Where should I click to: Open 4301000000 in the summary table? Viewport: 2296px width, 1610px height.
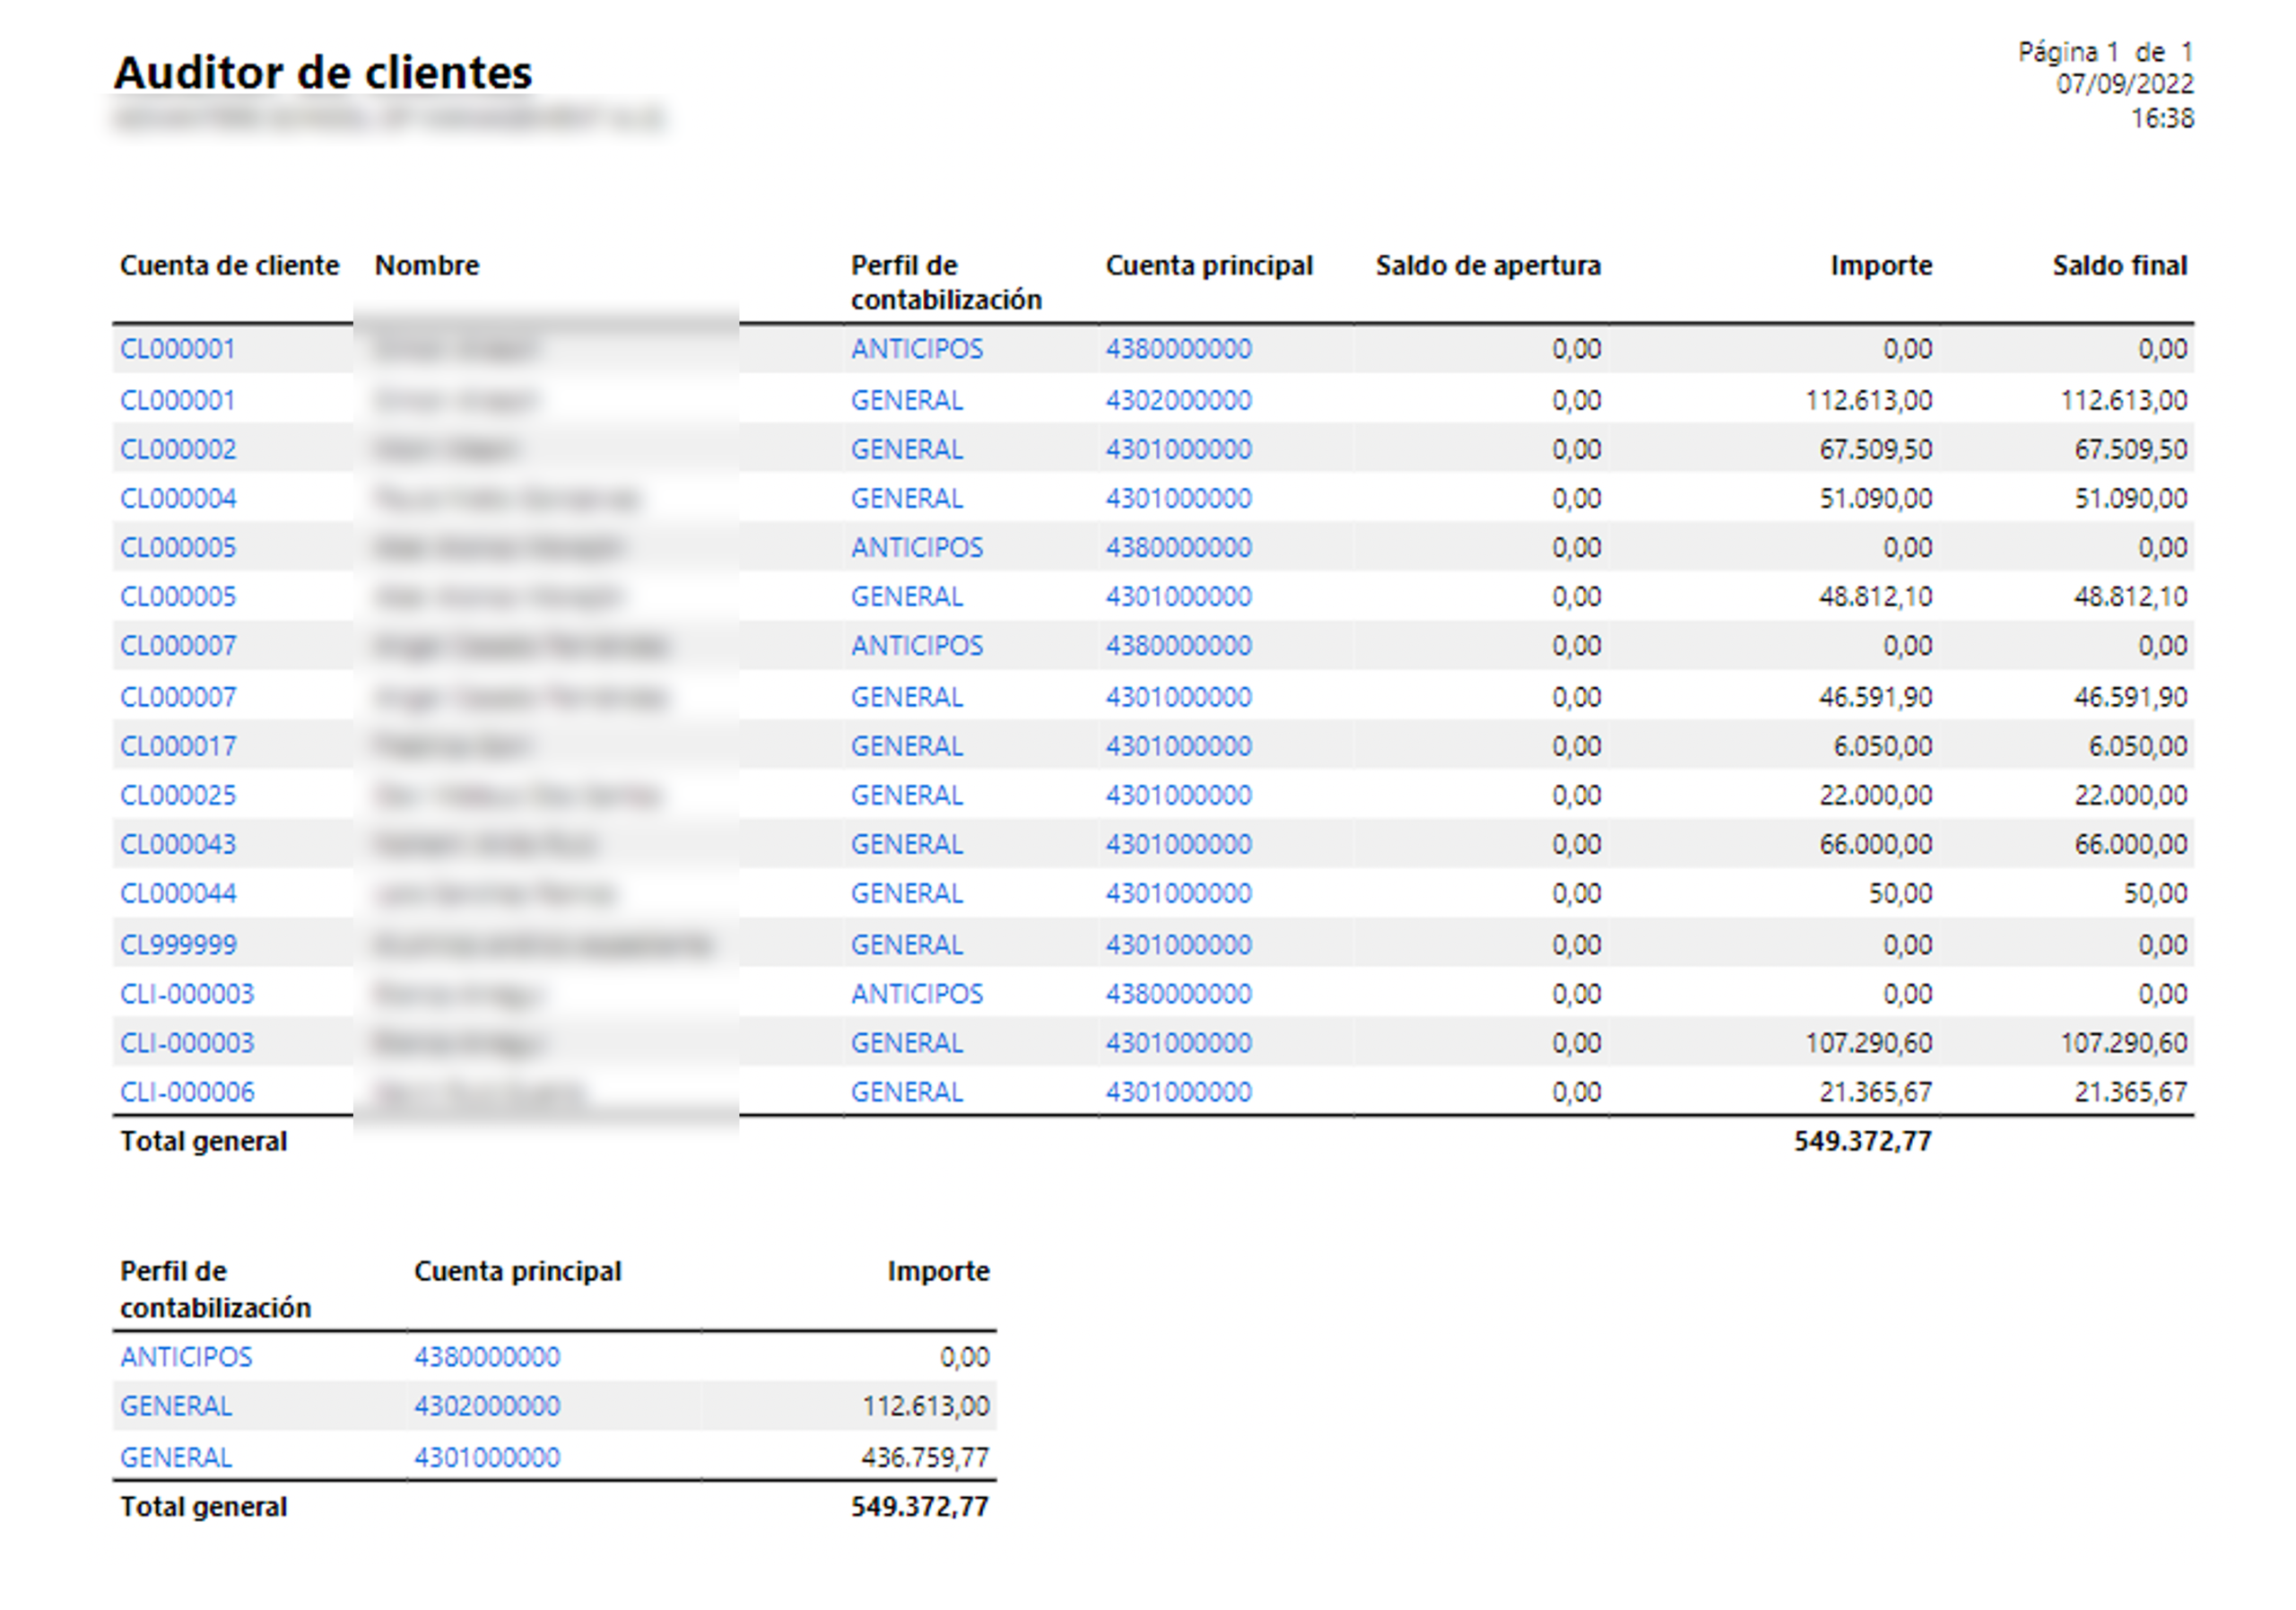point(487,1457)
